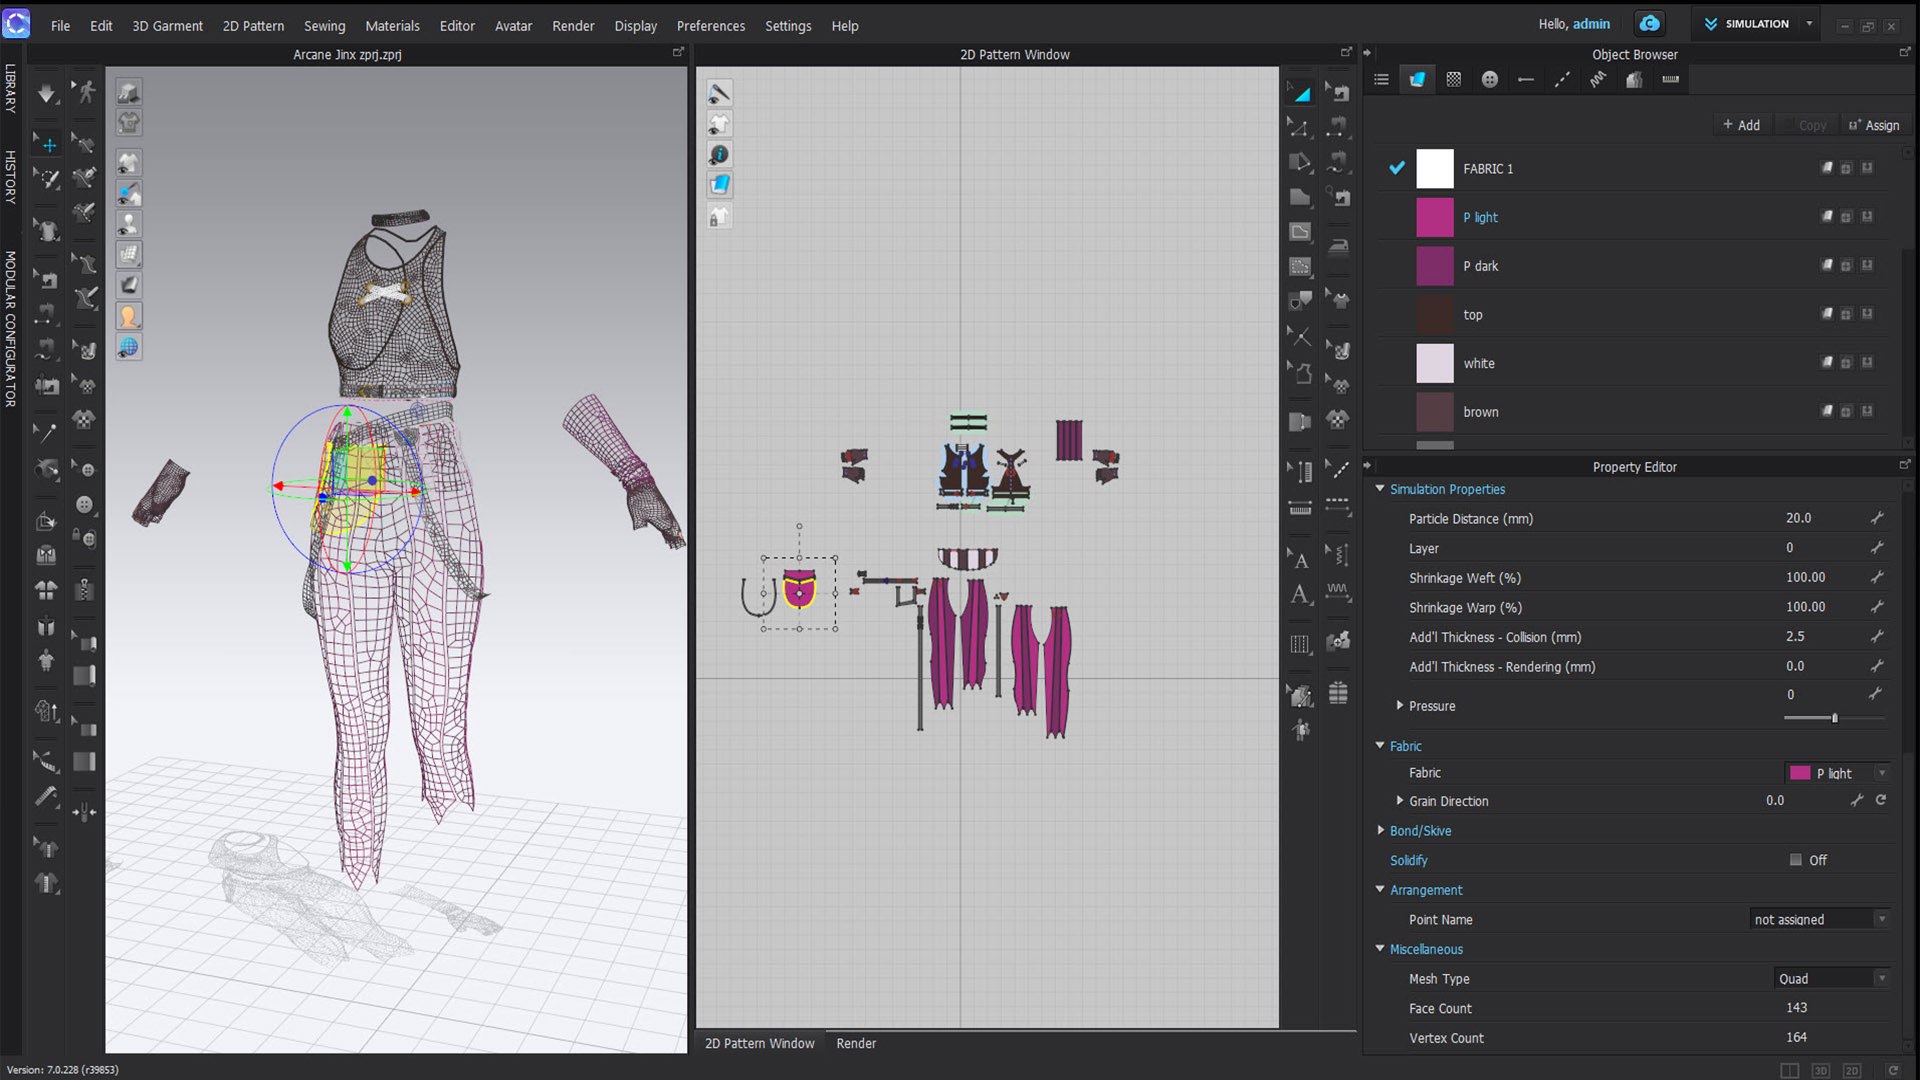Open the Topstitch tab icon in Object Browser
This screenshot has width=1920, height=1080.
coord(1562,80)
